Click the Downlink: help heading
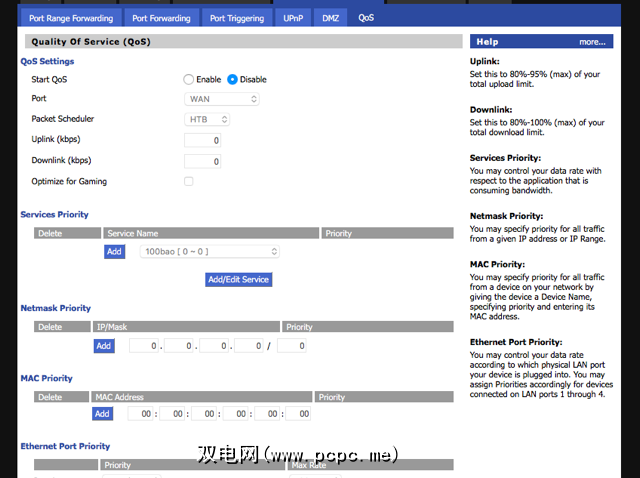The image size is (640, 478). [491, 110]
